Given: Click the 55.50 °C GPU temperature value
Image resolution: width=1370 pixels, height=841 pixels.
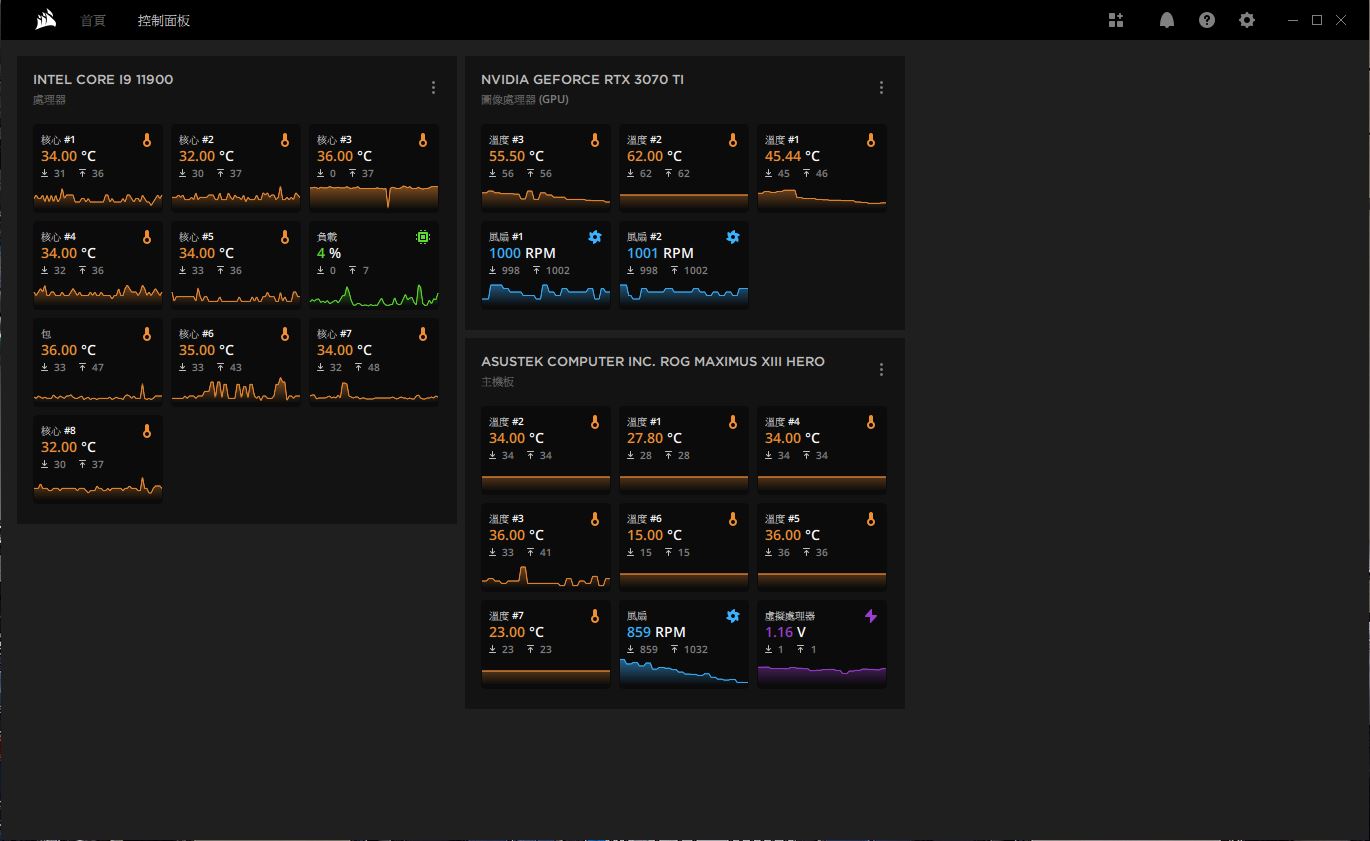Looking at the screenshot, I should click(x=516, y=156).
